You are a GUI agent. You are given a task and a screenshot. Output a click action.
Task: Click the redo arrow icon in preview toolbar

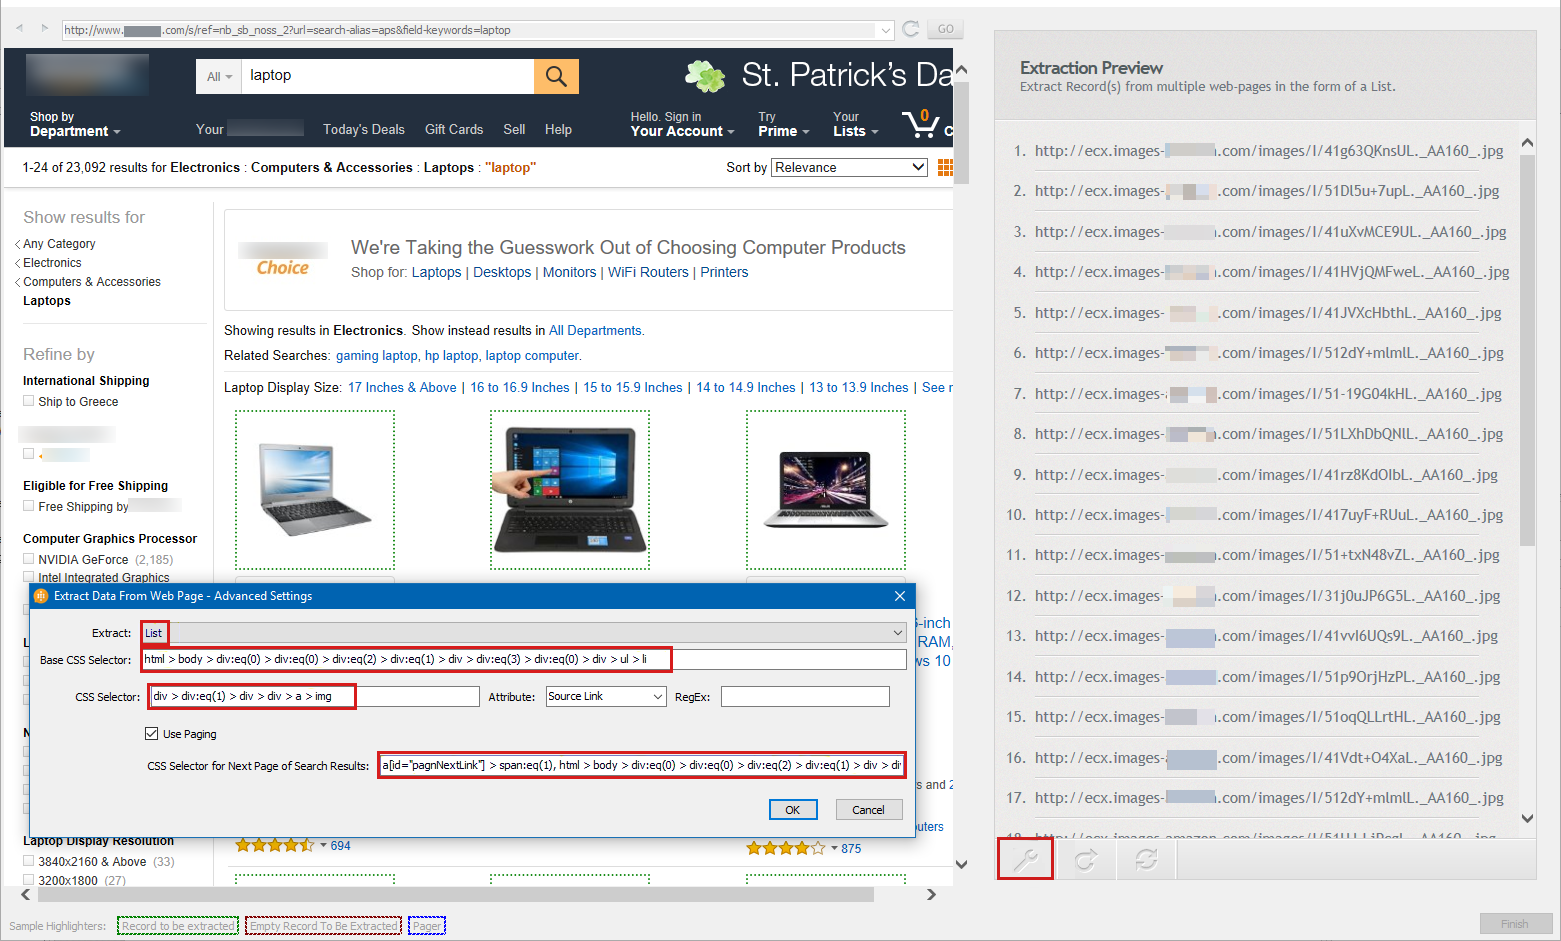[x=1086, y=859]
